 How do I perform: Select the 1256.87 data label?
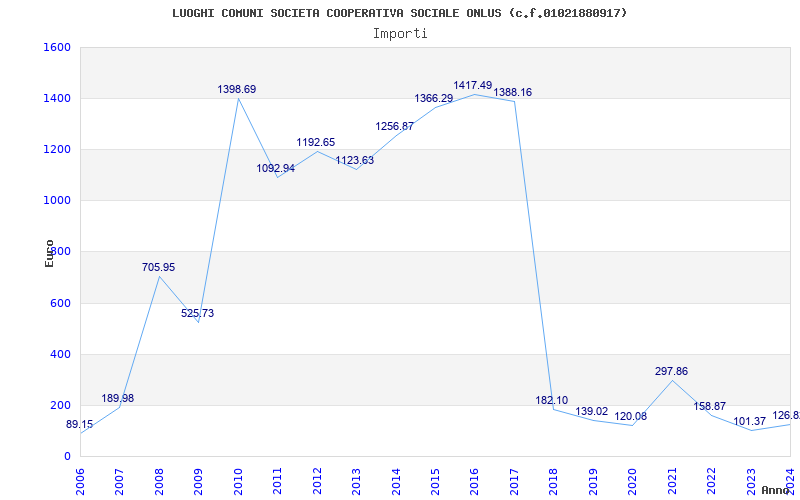[394, 127]
